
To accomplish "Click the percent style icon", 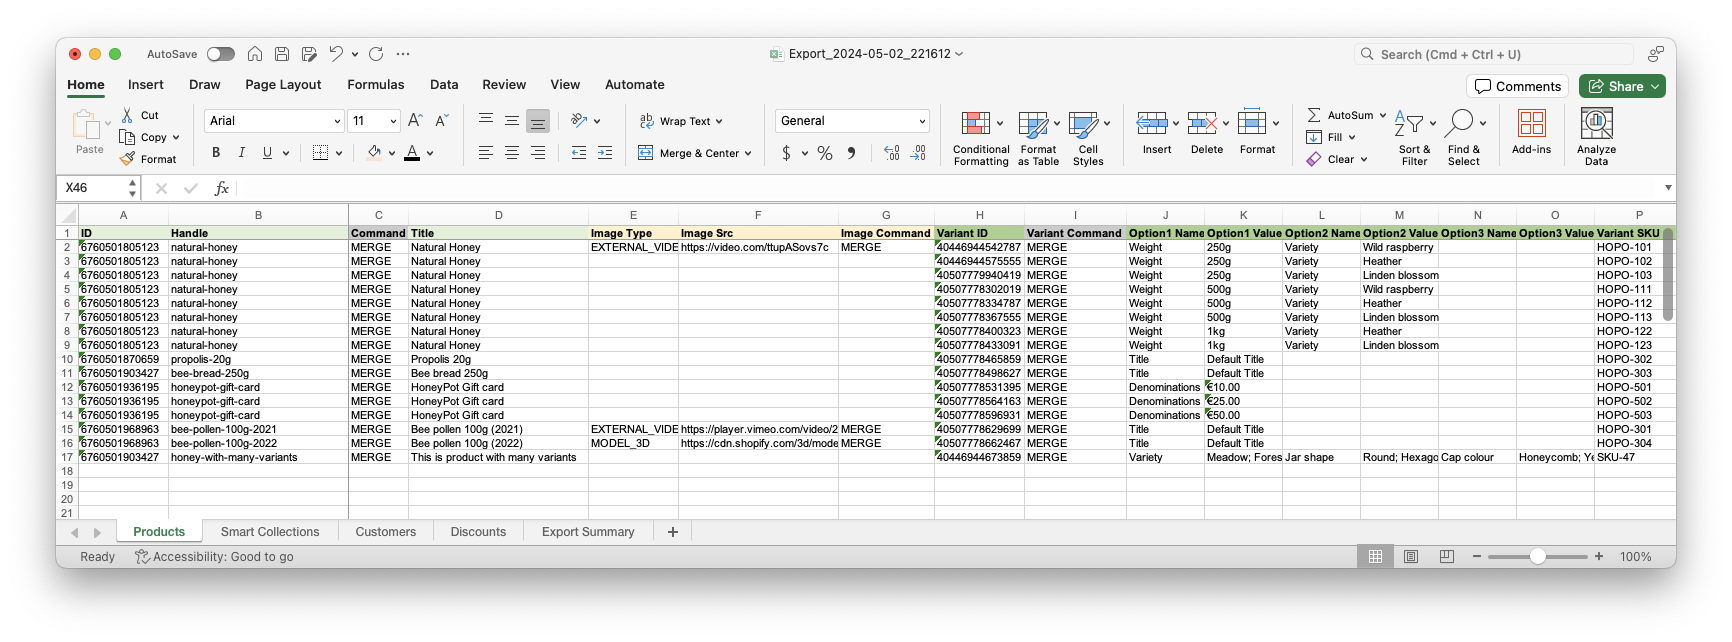I will [825, 153].
